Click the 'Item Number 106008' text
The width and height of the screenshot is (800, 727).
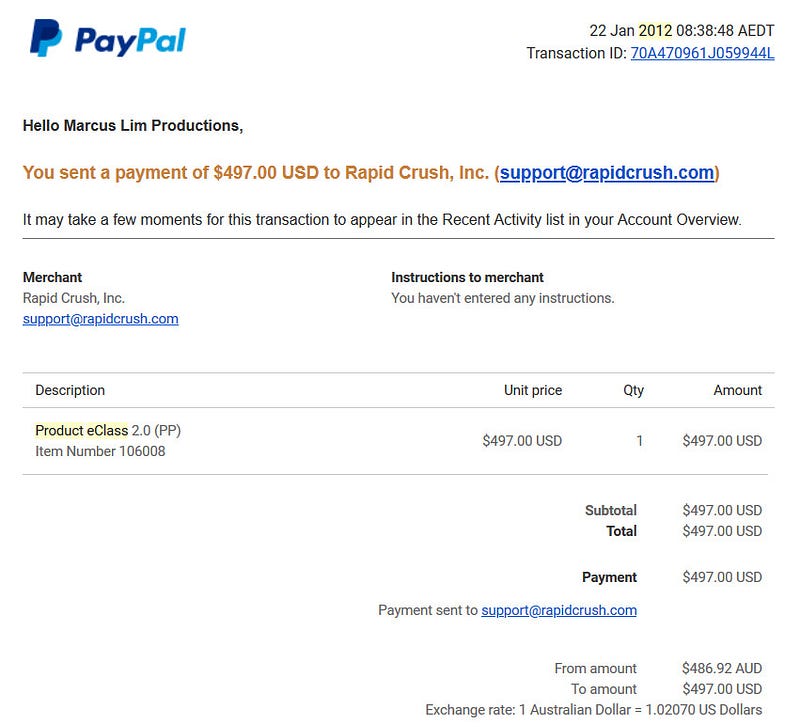pyautogui.click(x=100, y=451)
